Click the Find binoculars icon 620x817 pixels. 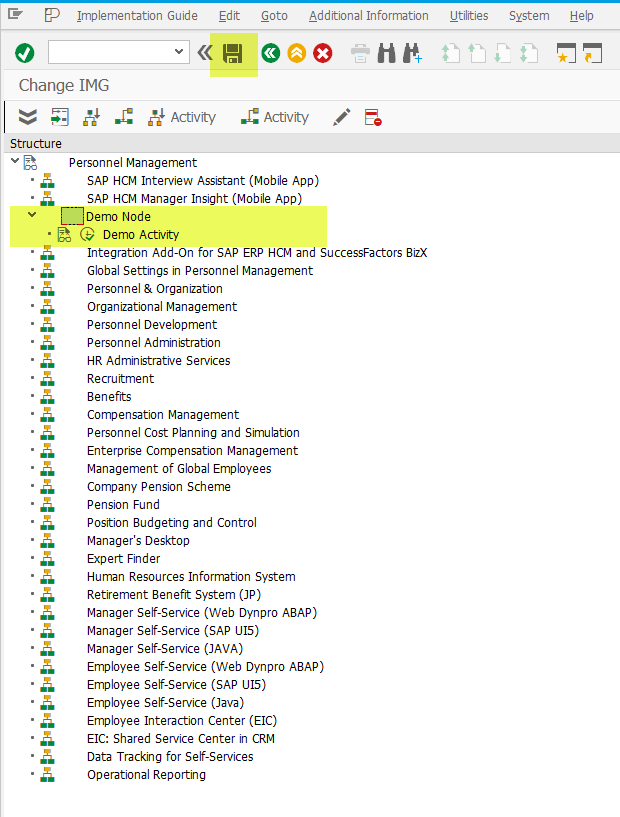(x=386, y=53)
